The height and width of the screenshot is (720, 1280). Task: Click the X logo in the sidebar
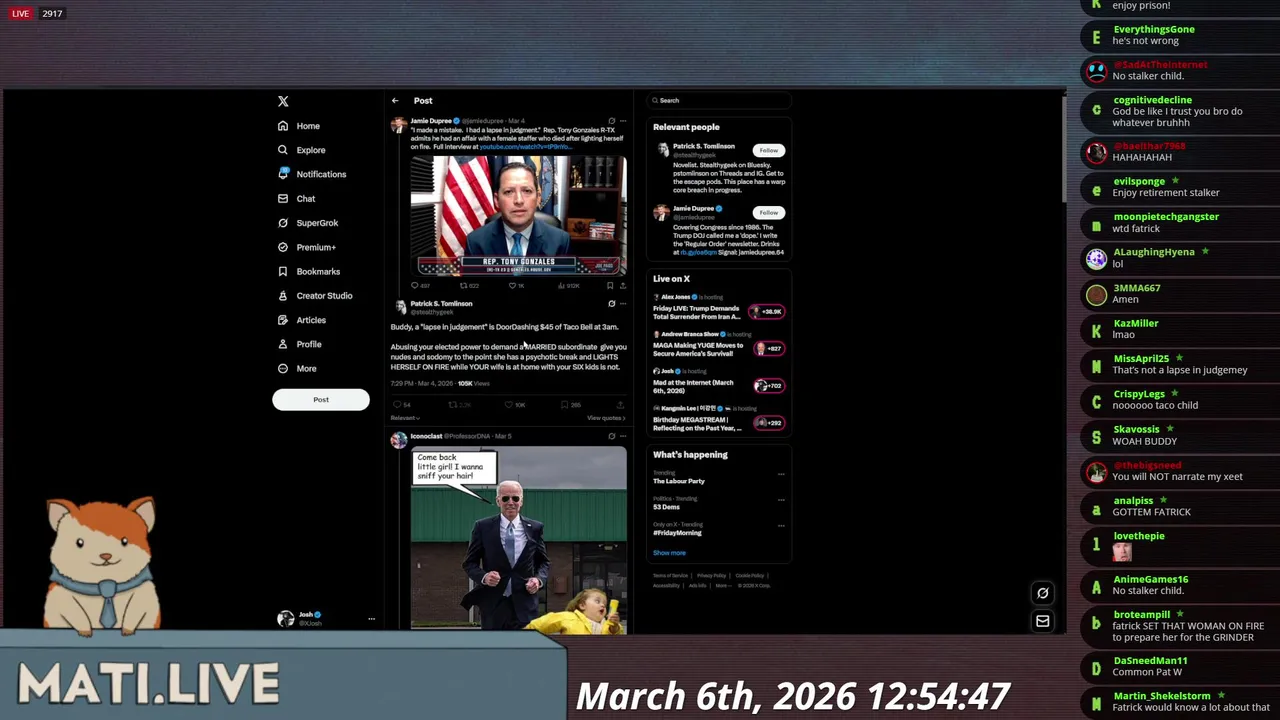tap(283, 101)
